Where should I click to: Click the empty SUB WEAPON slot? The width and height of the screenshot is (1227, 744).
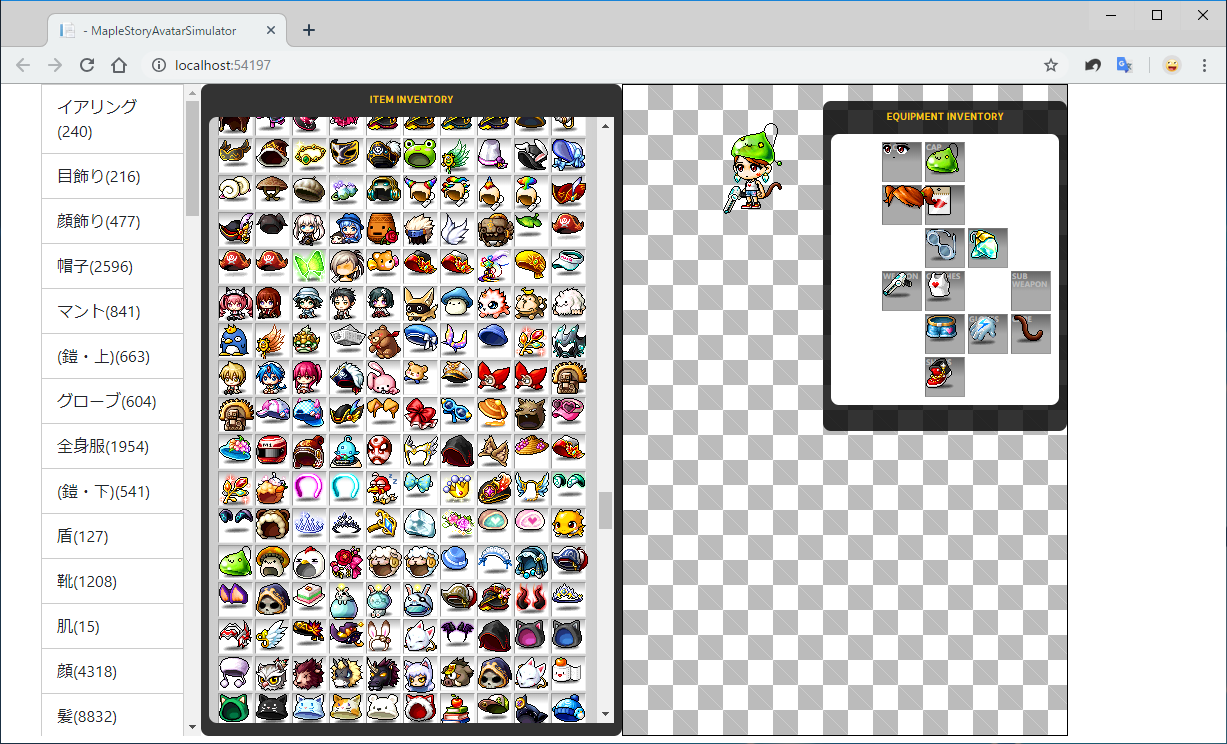pos(1031,291)
